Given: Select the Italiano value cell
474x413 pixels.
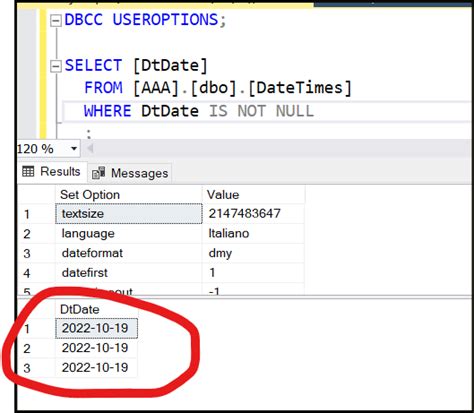Looking at the screenshot, I should pyautogui.click(x=253, y=234).
